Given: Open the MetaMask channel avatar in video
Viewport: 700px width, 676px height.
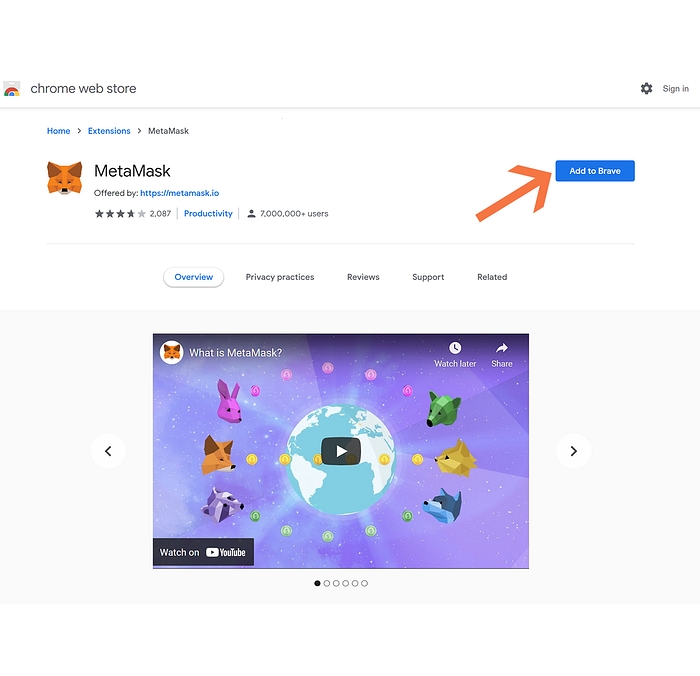Looking at the screenshot, I should [172, 352].
